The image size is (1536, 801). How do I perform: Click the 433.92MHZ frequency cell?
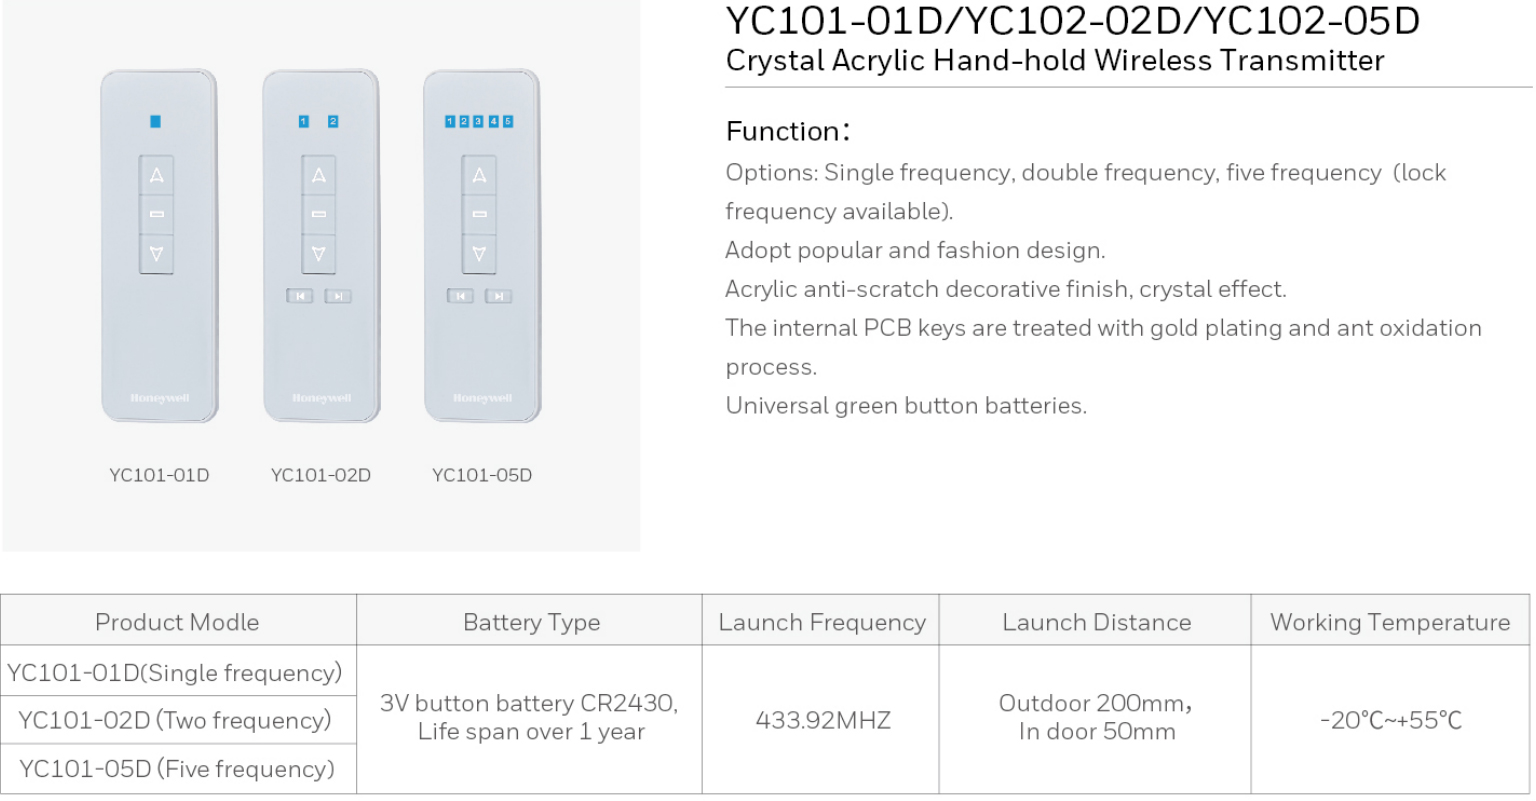point(821,720)
